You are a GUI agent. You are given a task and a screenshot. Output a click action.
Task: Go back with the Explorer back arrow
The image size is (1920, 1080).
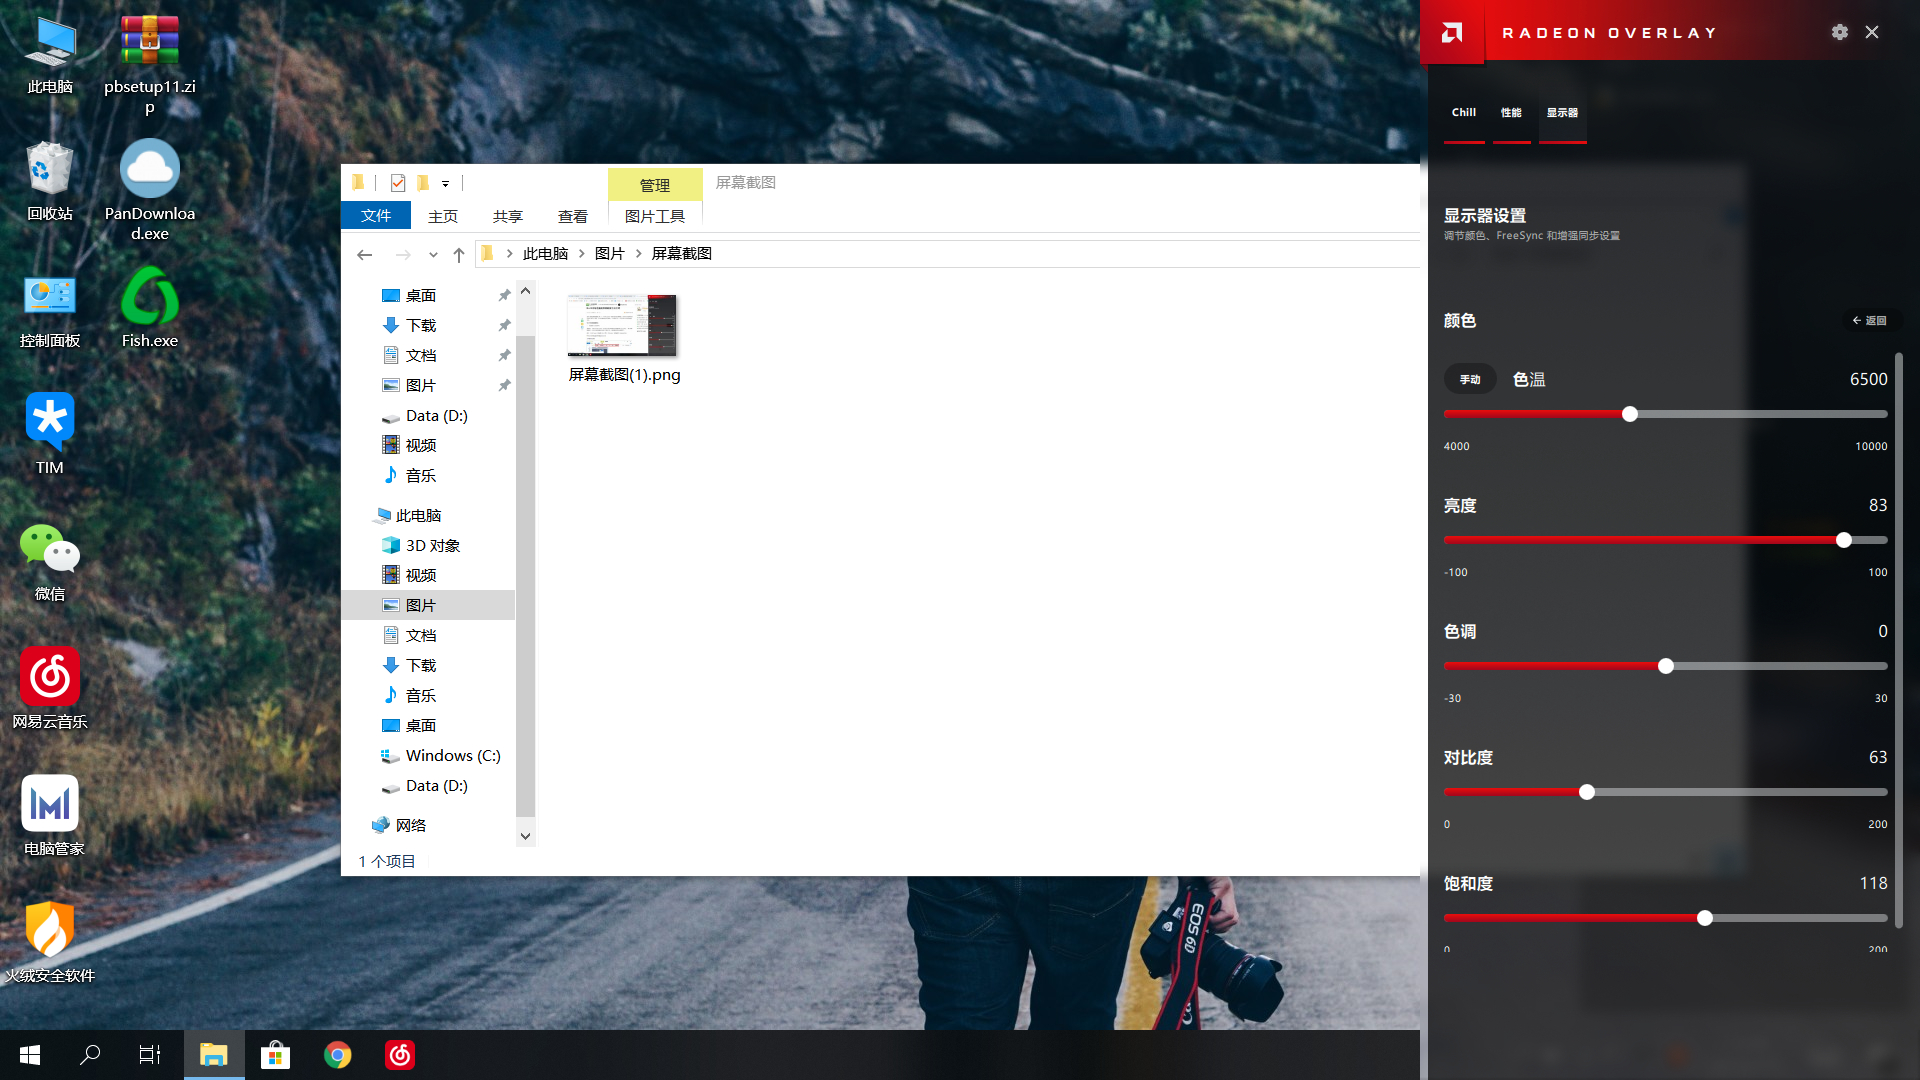(x=365, y=254)
